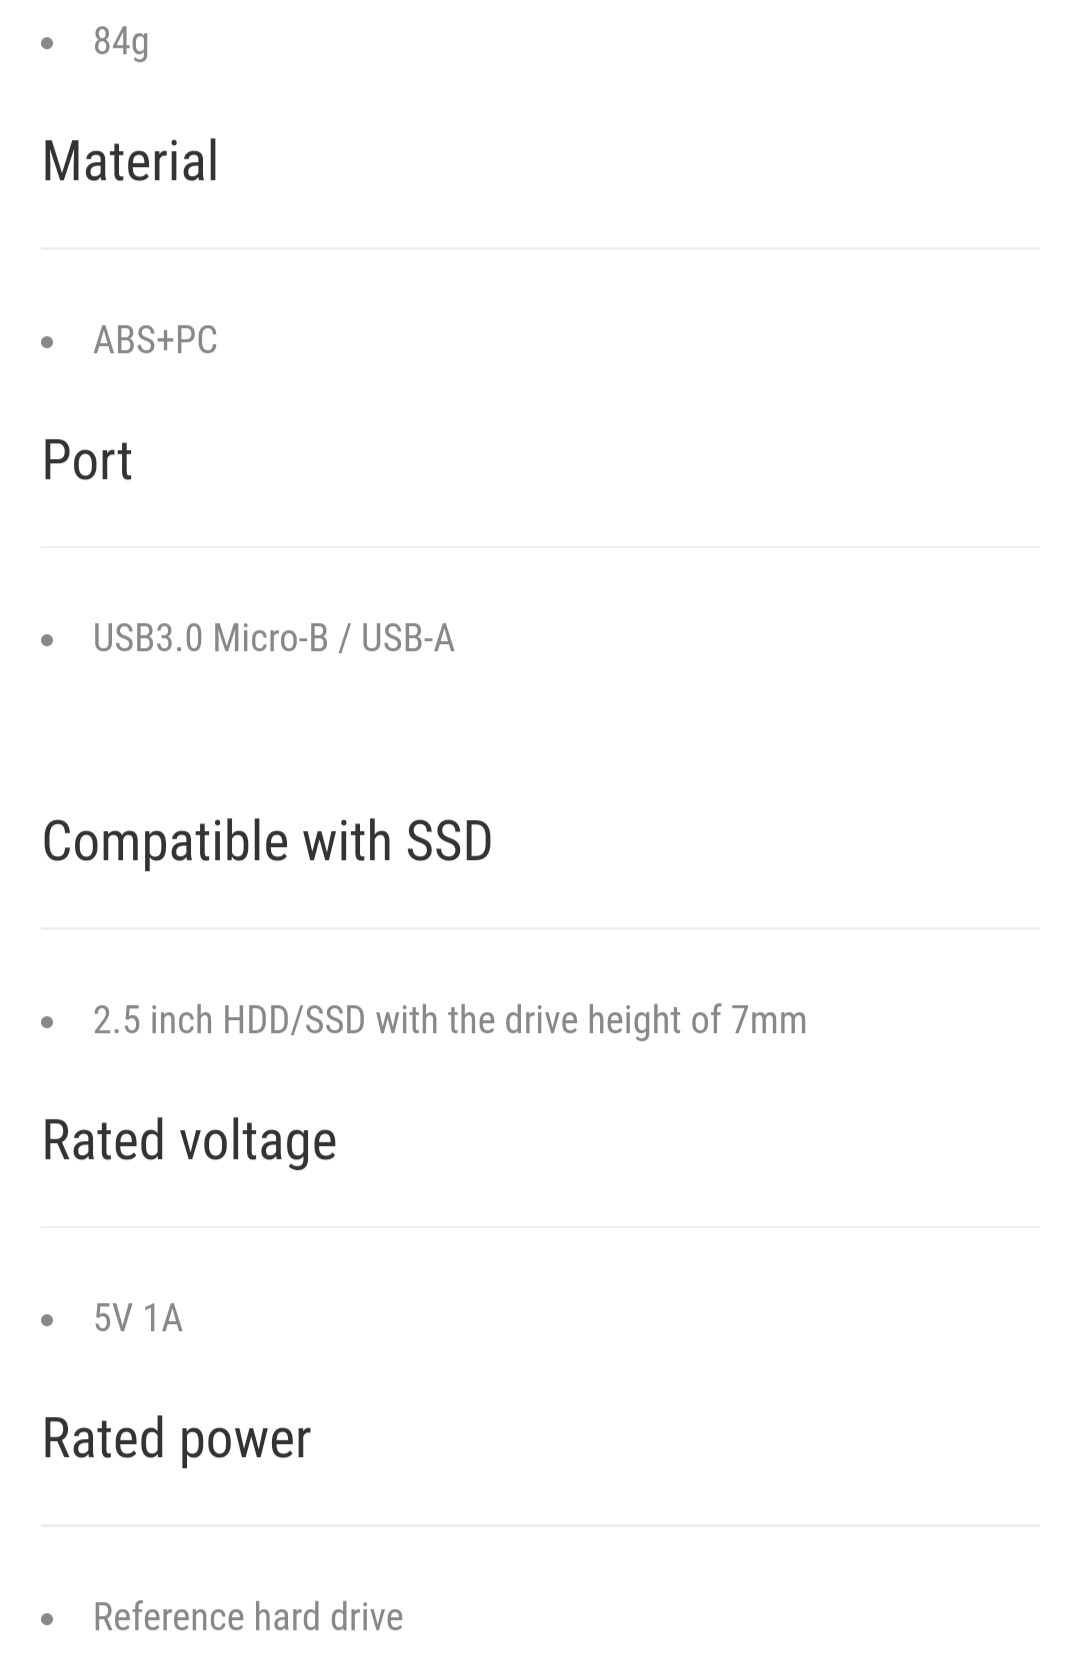
Task: Tap the Port section heading
Action: 87,460
